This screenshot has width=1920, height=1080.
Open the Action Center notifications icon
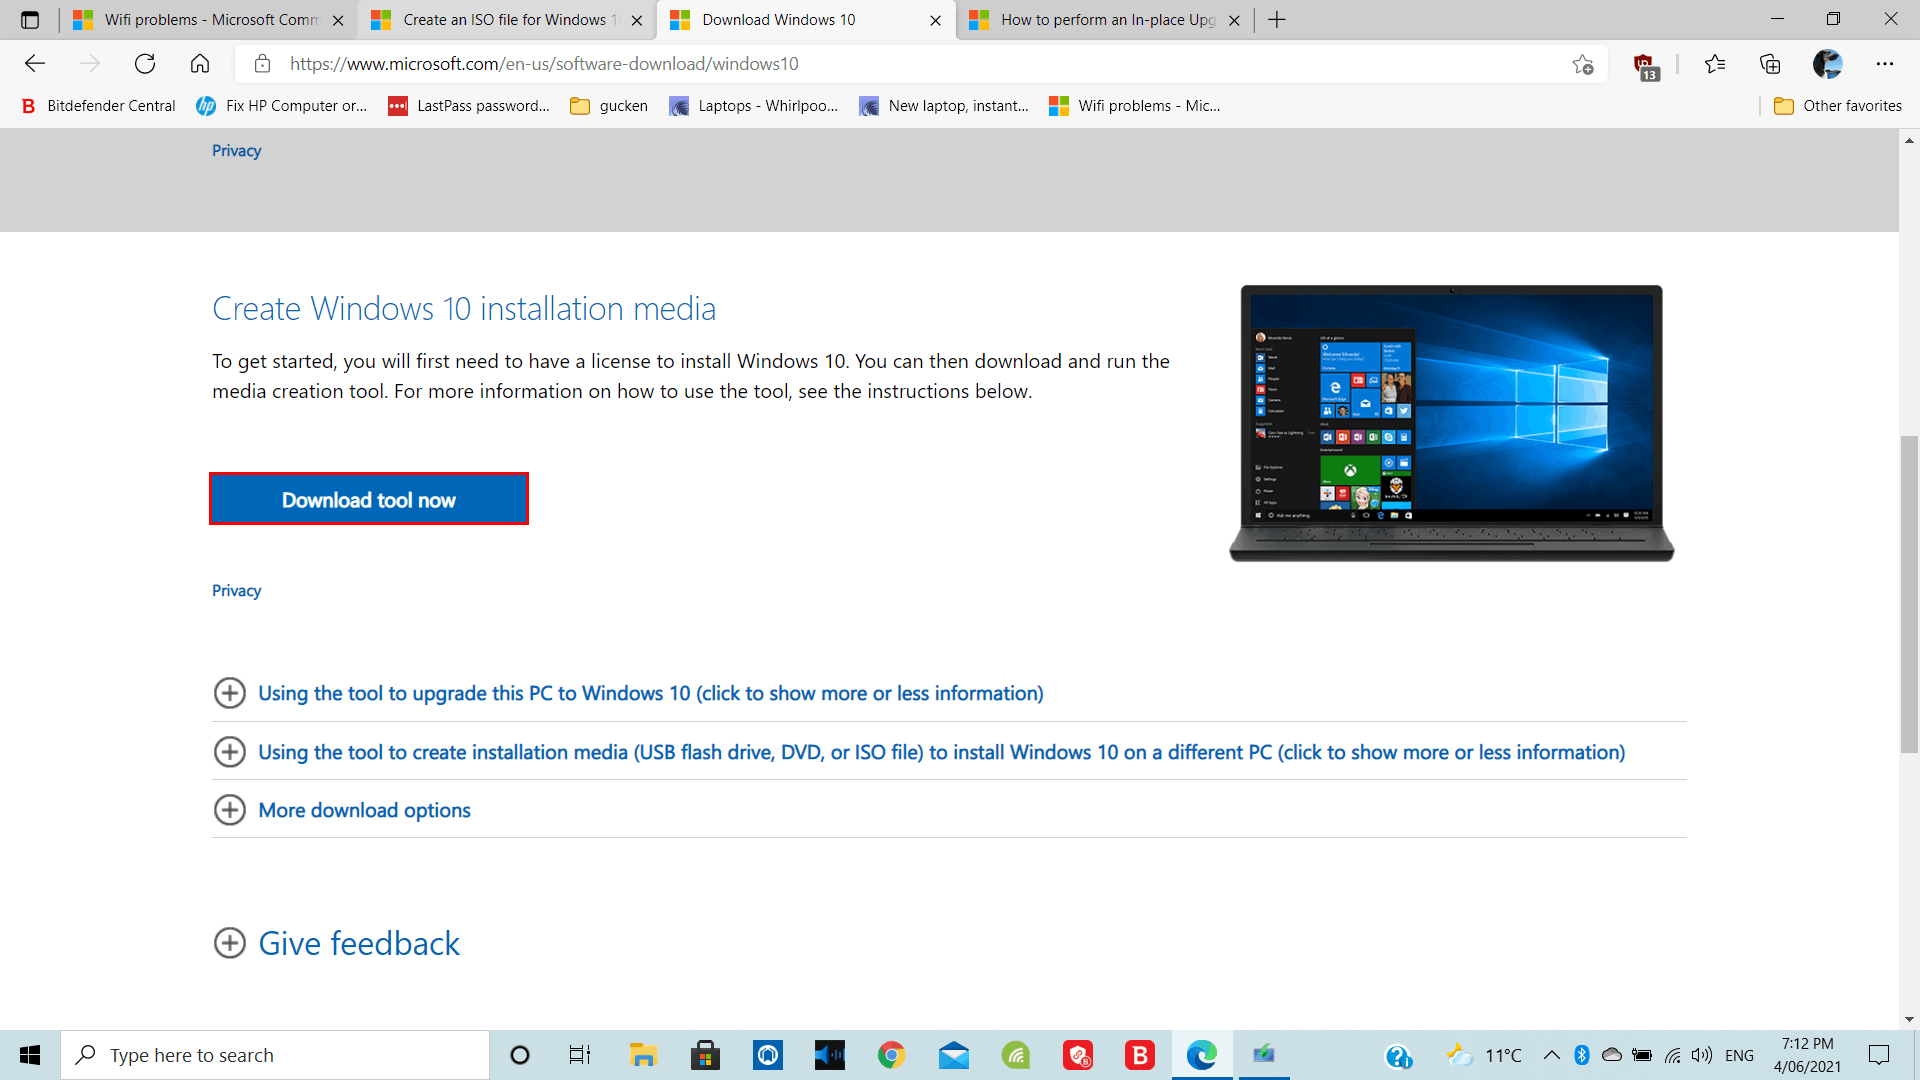tap(1880, 1055)
